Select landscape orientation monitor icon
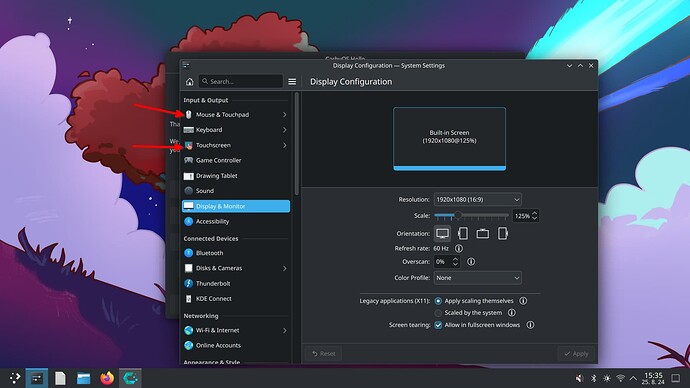Viewport: 690px width, 388px height. click(442, 234)
